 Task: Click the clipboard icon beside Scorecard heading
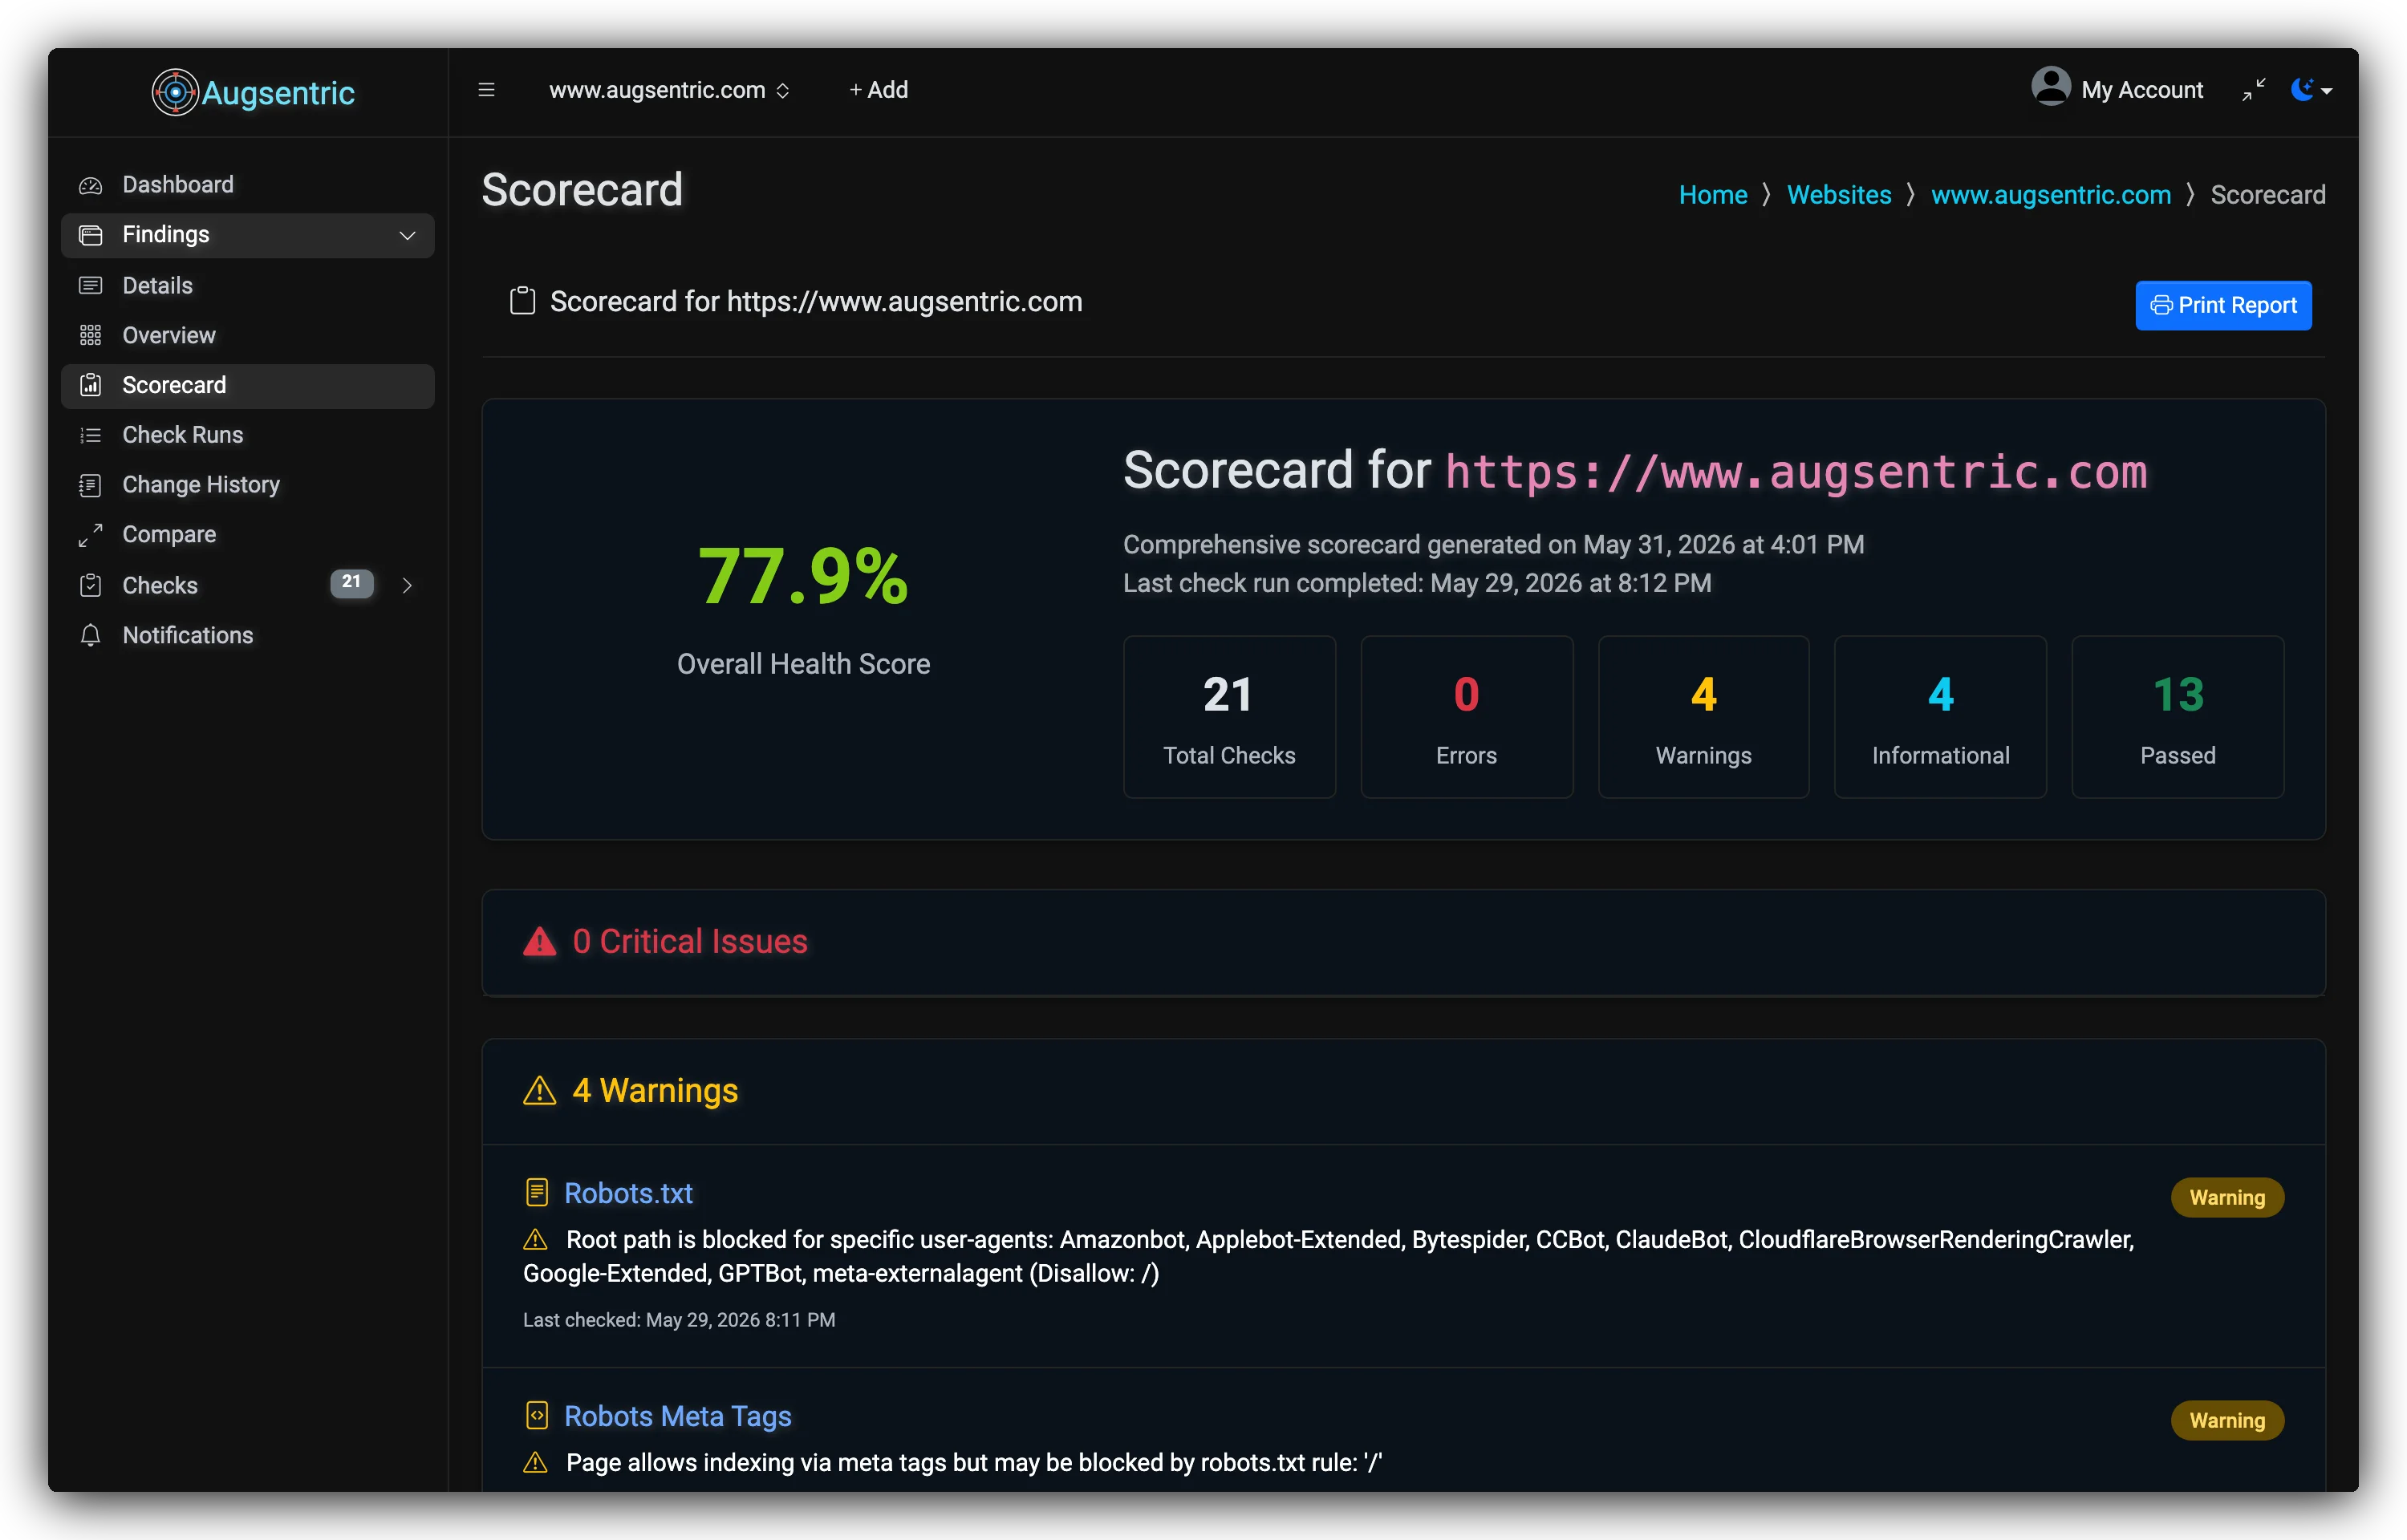[523, 301]
